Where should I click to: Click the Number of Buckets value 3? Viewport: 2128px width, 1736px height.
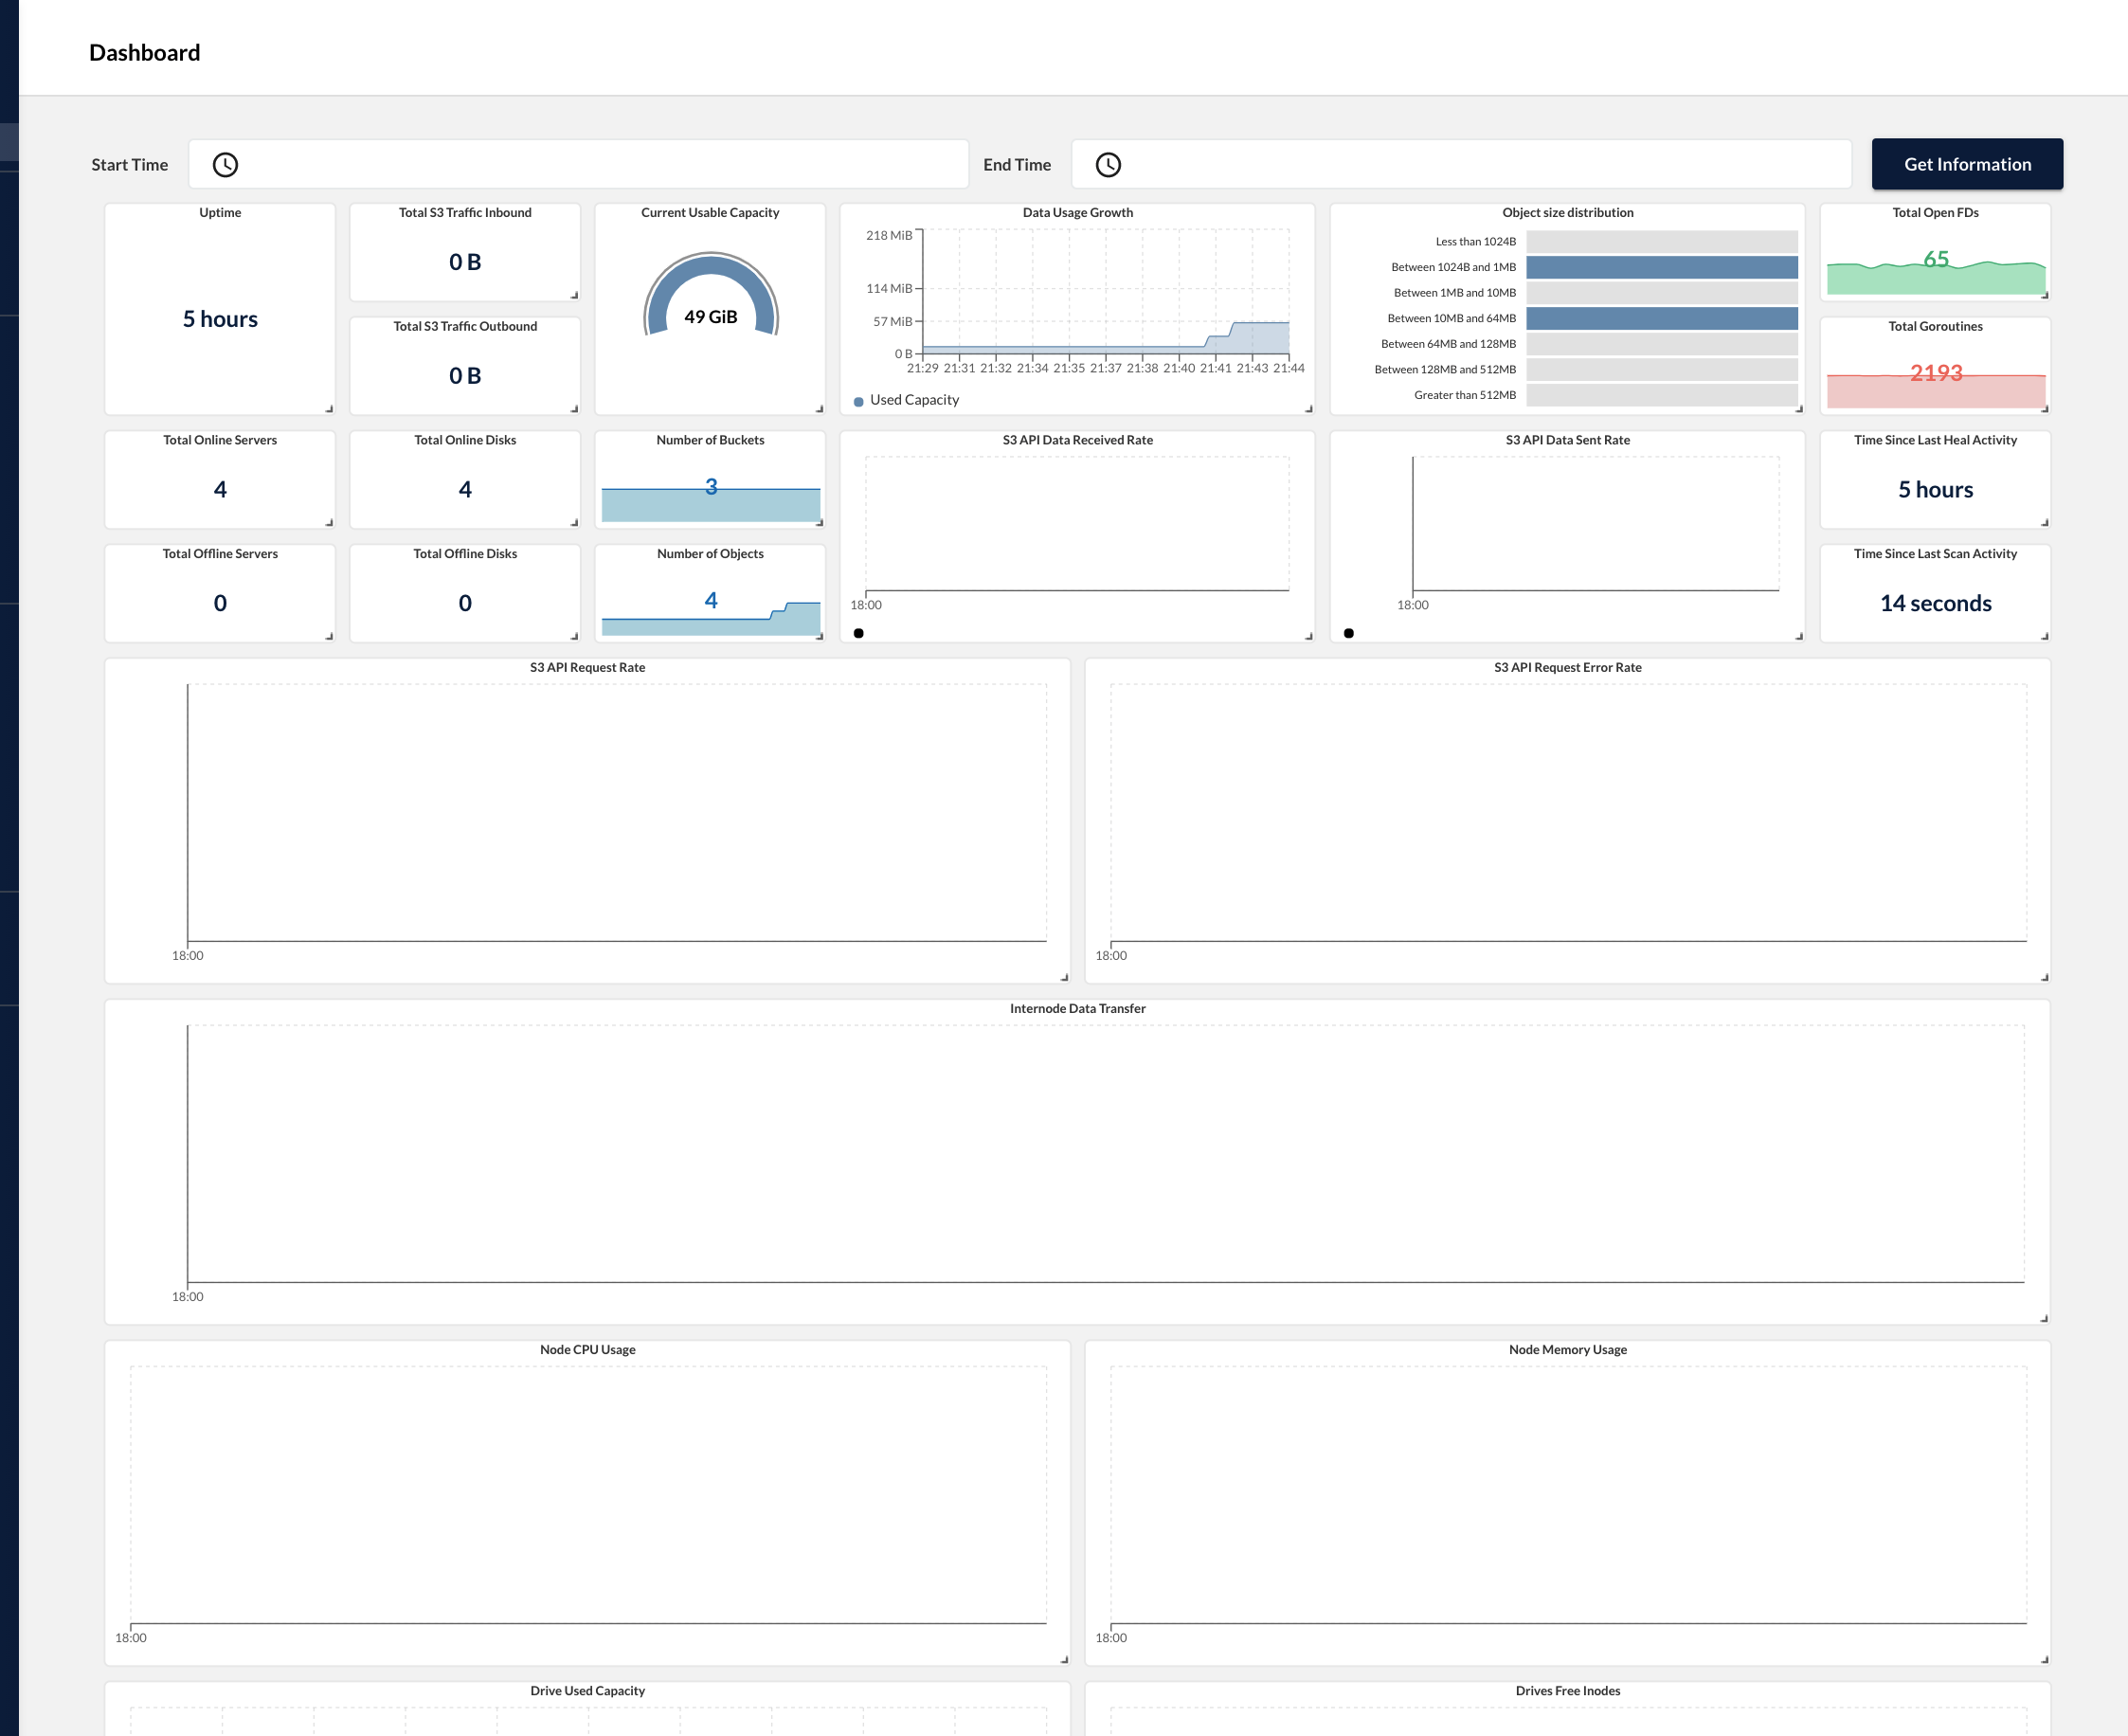(x=711, y=487)
